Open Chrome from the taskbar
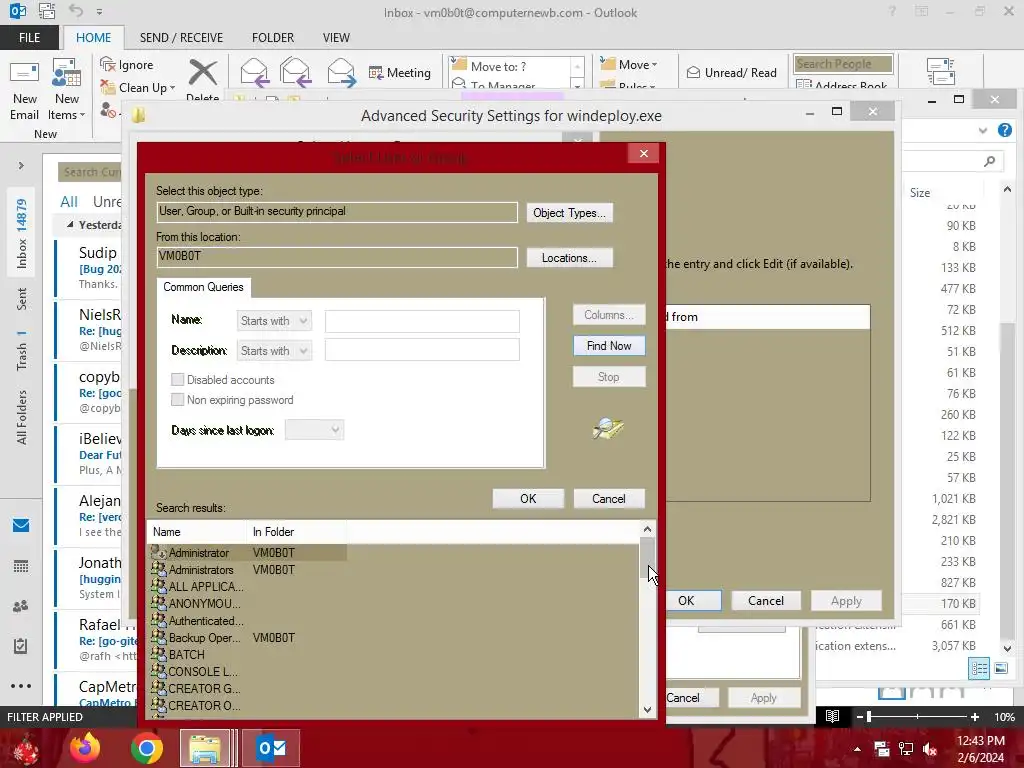 [146, 748]
